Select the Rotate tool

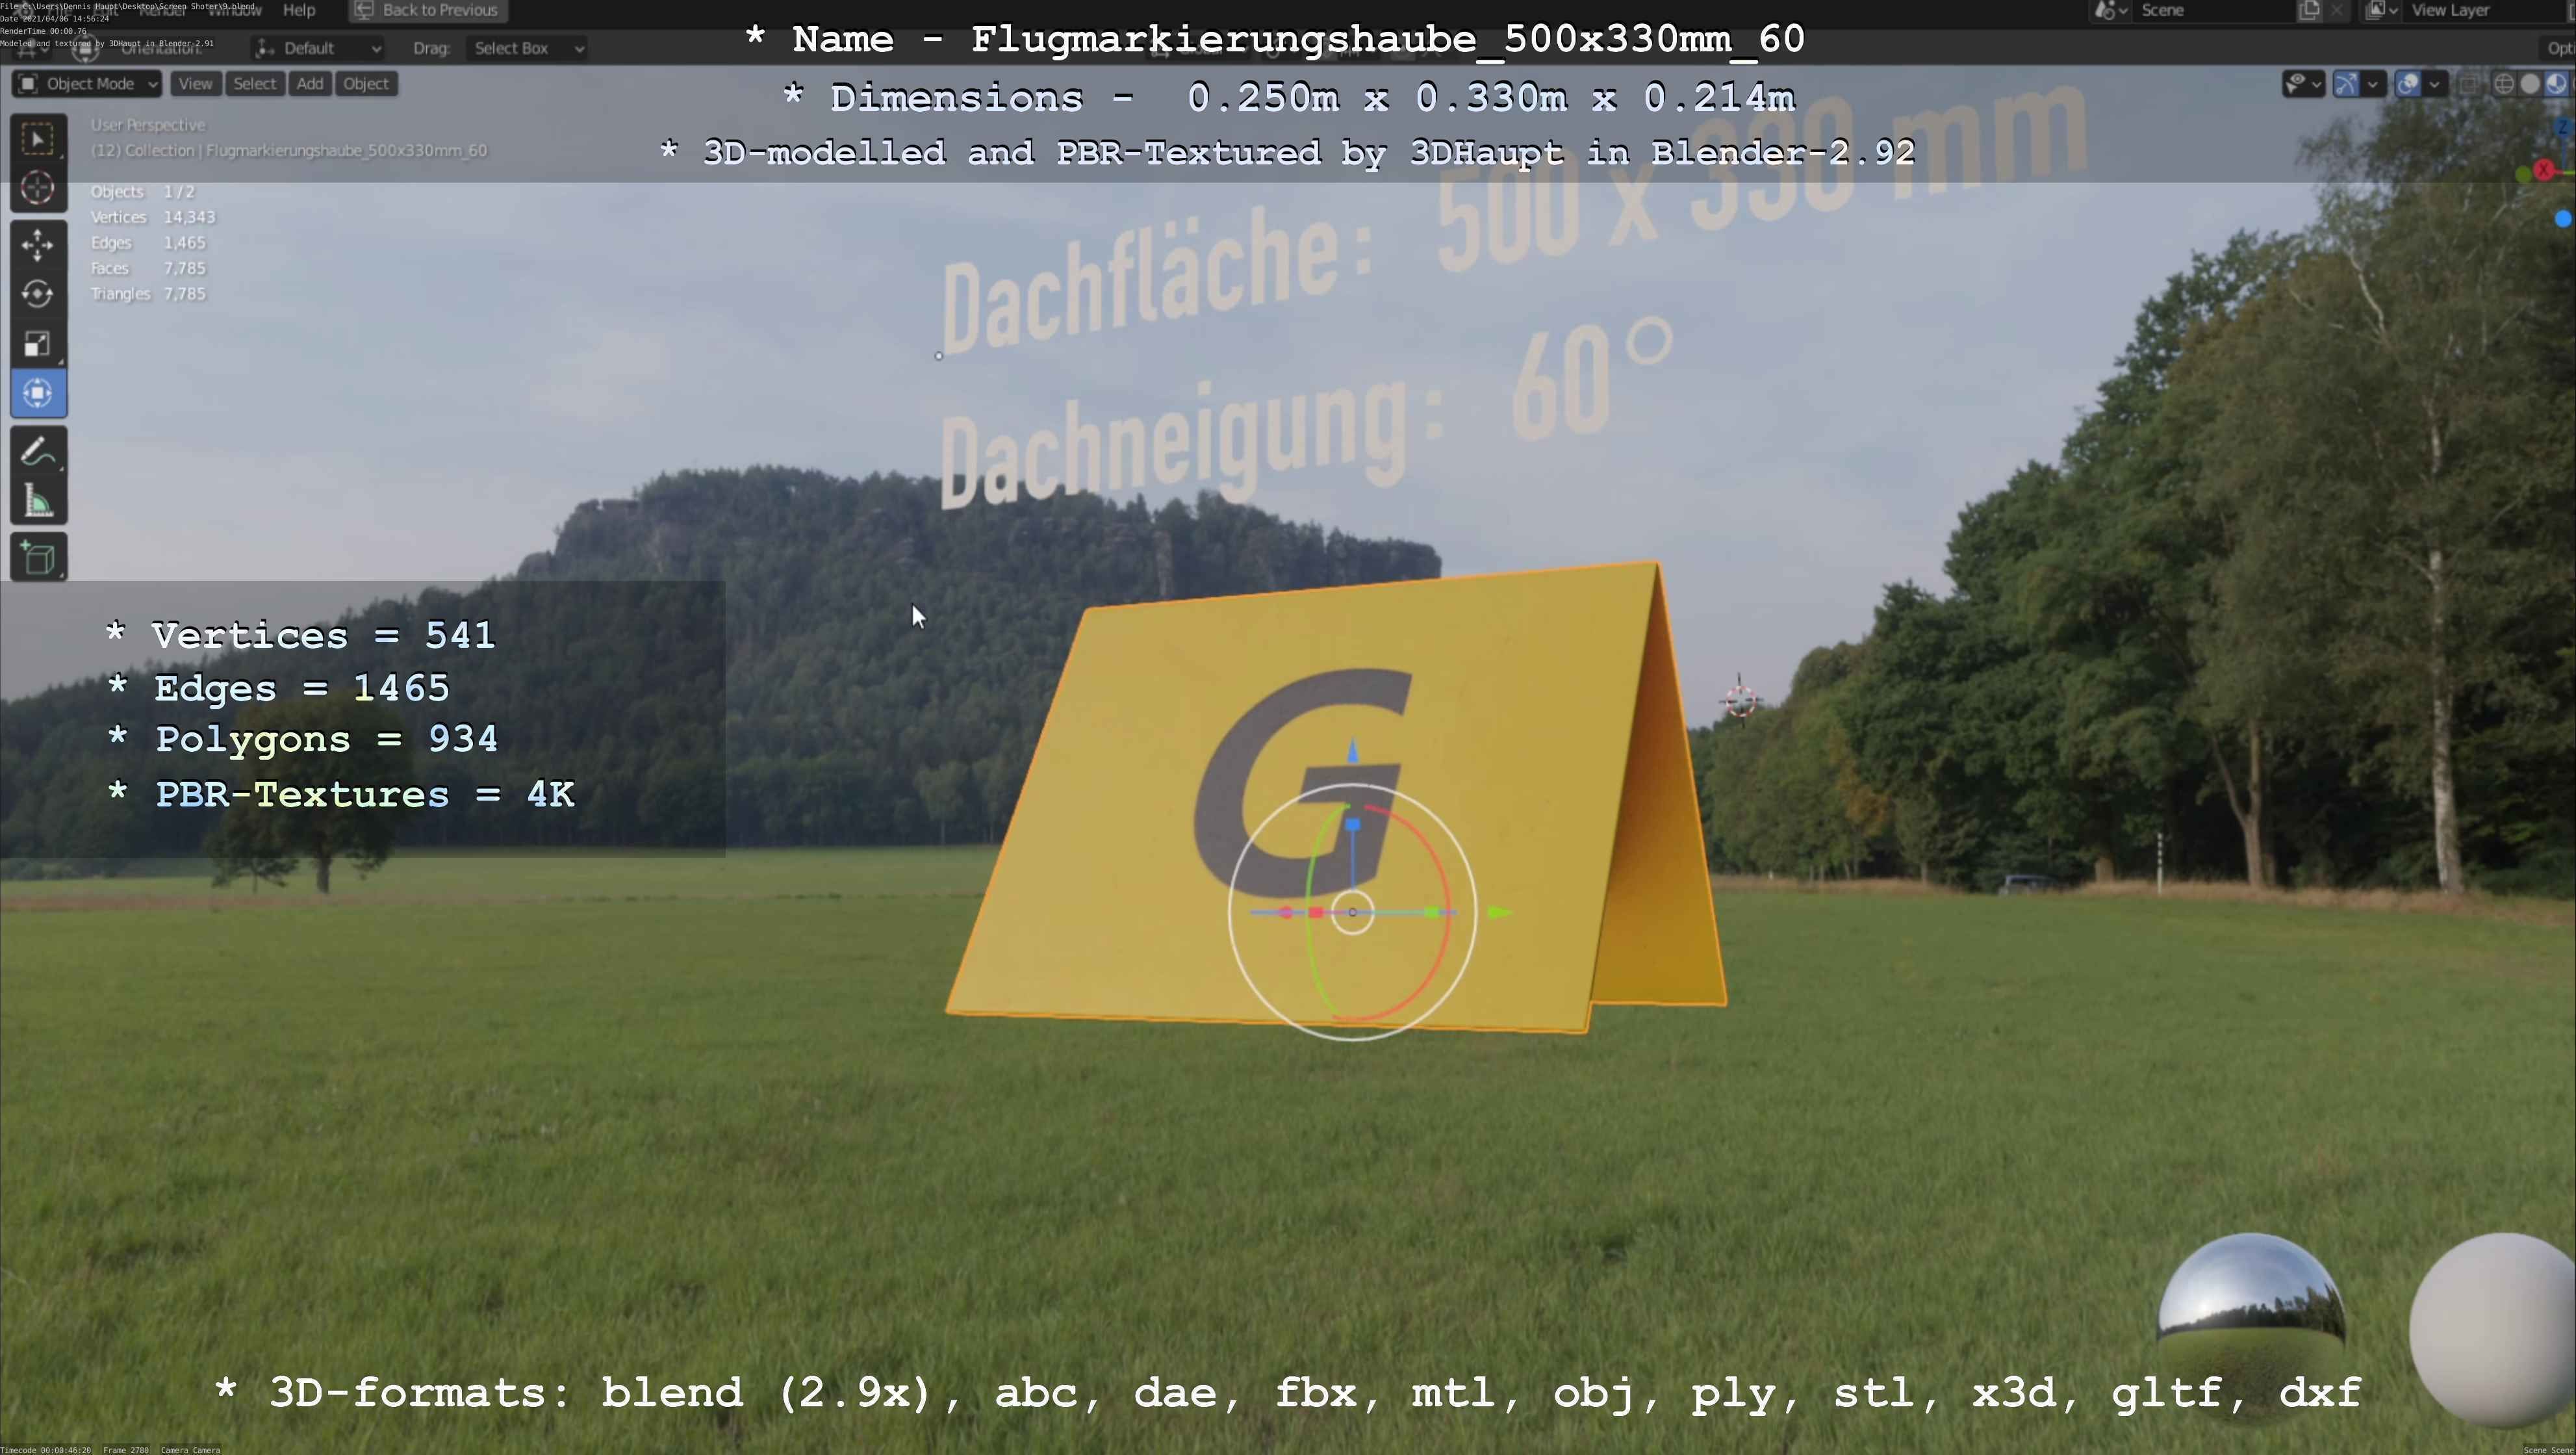click(x=38, y=294)
